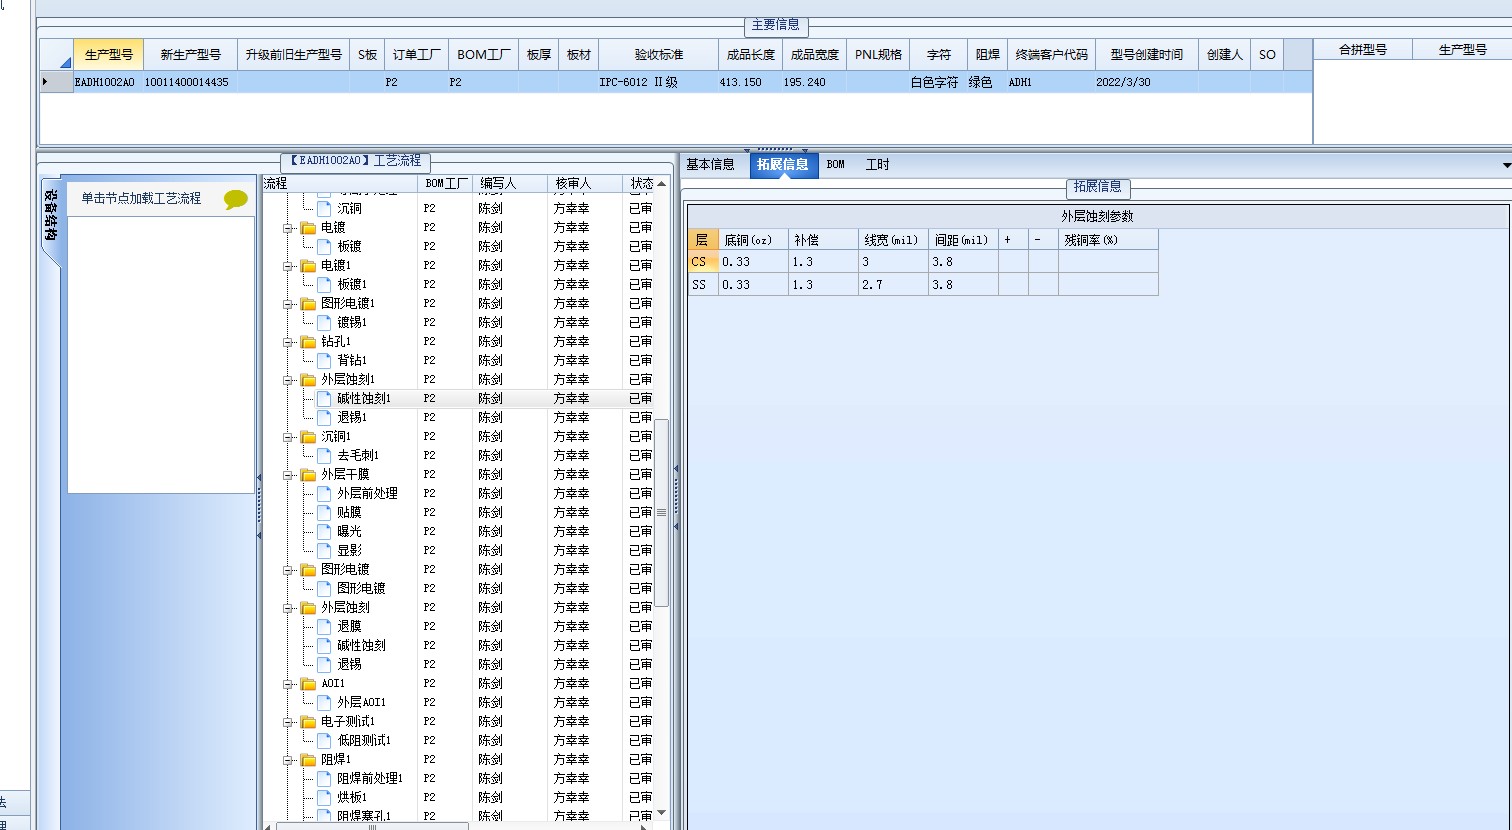The width and height of the screenshot is (1512, 830).
Task: Click the document icon beside 板镀1
Action: click(324, 284)
